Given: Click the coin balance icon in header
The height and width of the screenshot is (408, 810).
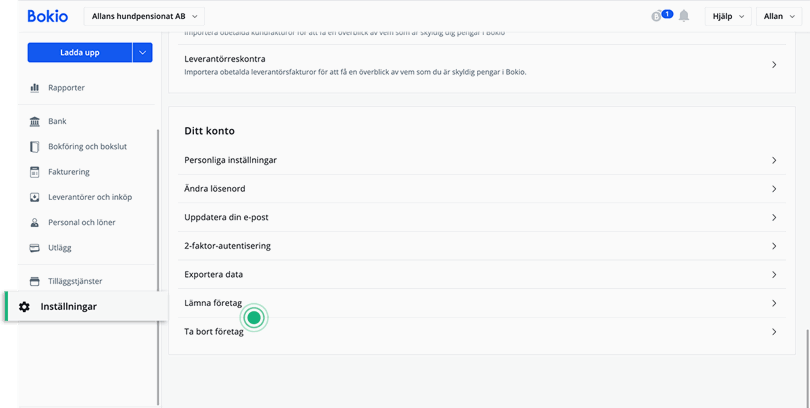Looking at the screenshot, I should (657, 16).
